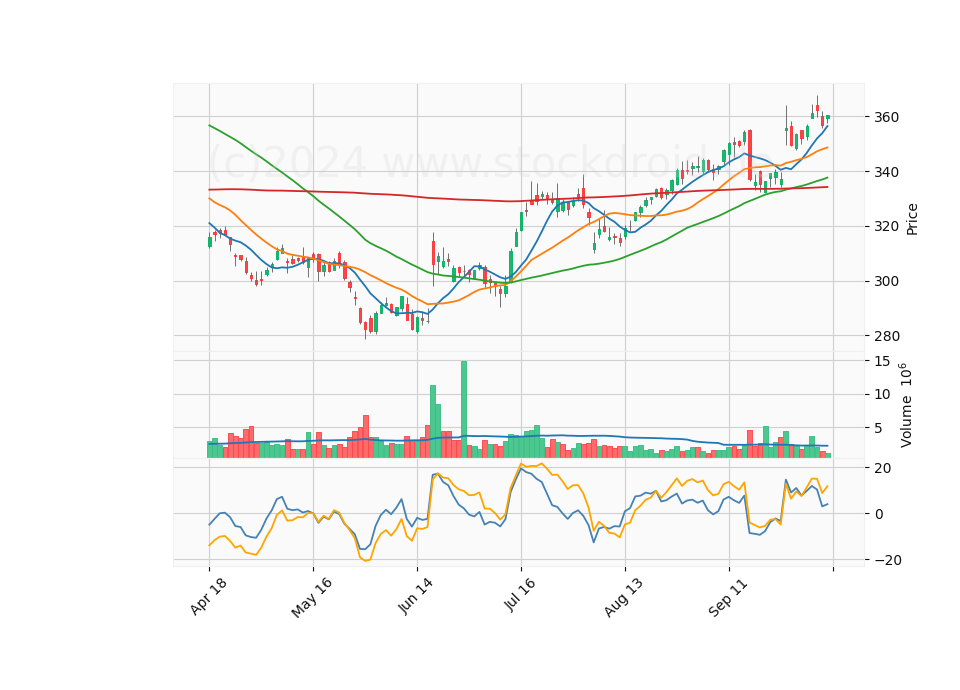The image size is (960, 690).
Task: Select the 320 price tick label
Action: point(887,227)
